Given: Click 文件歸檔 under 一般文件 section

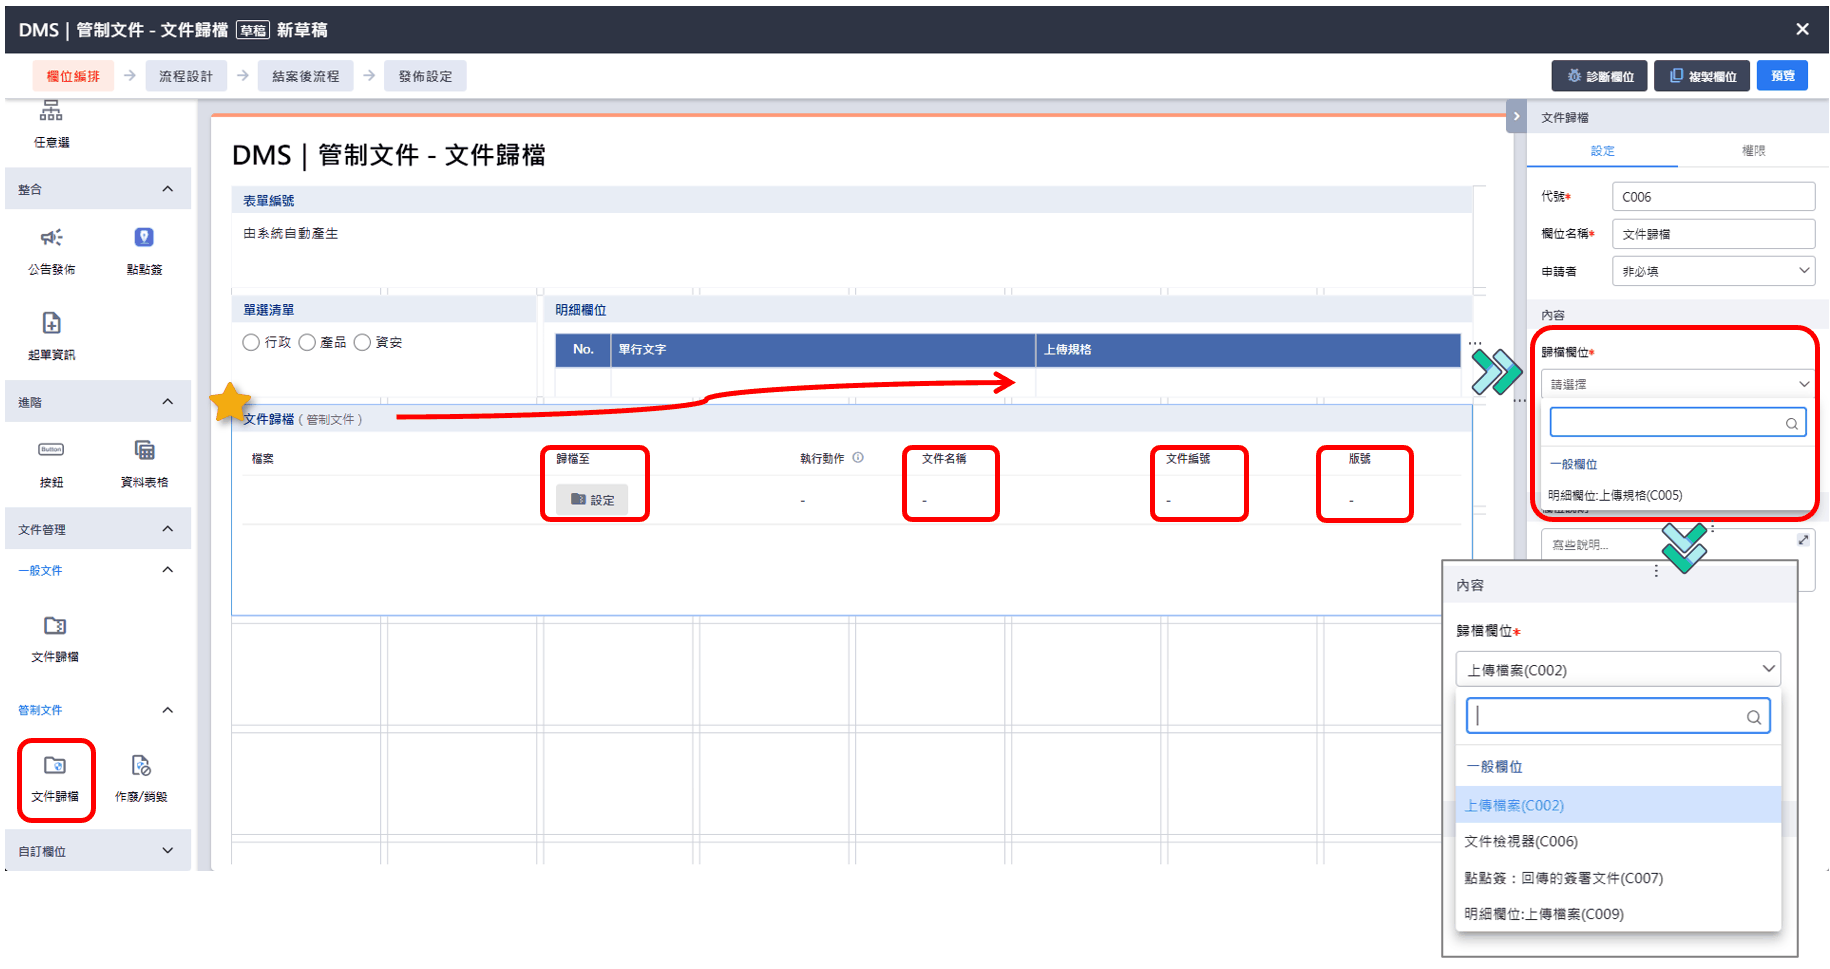Looking at the screenshot, I should pos(55,640).
